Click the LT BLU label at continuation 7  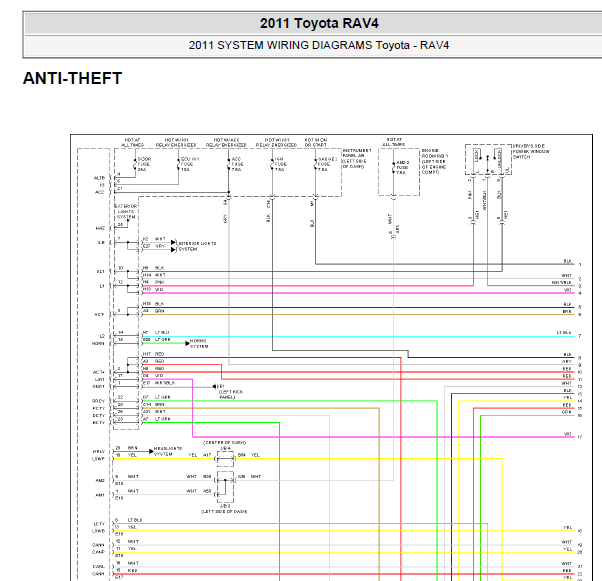[564, 333]
